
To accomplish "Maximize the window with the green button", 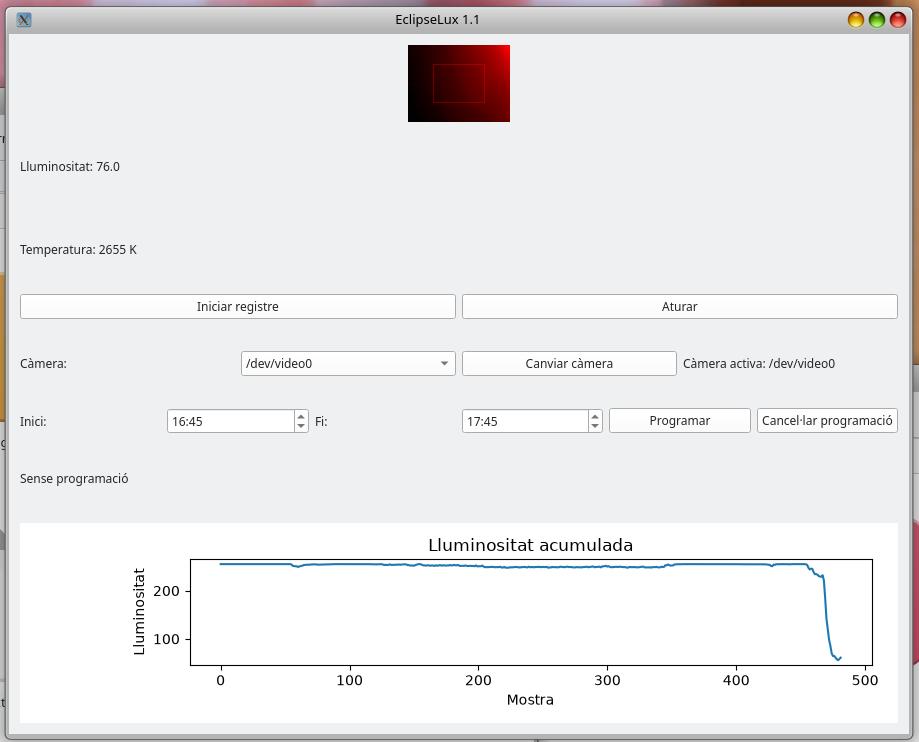I will point(877,20).
